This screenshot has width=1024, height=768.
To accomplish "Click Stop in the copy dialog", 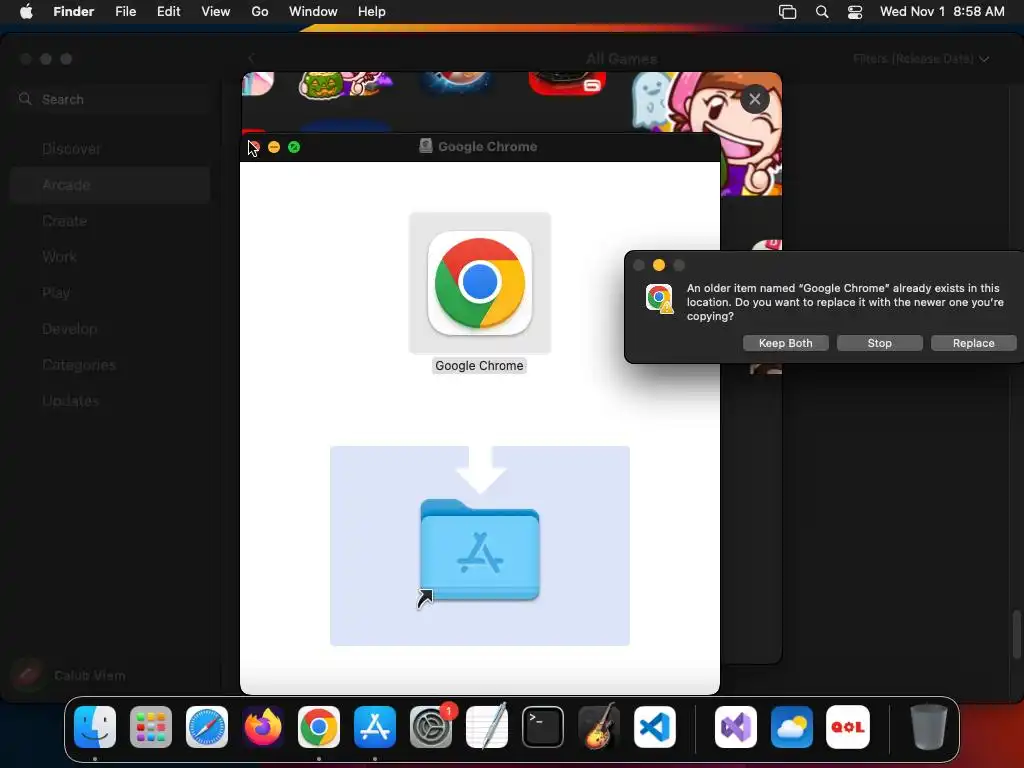I will pyautogui.click(x=880, y=343).
